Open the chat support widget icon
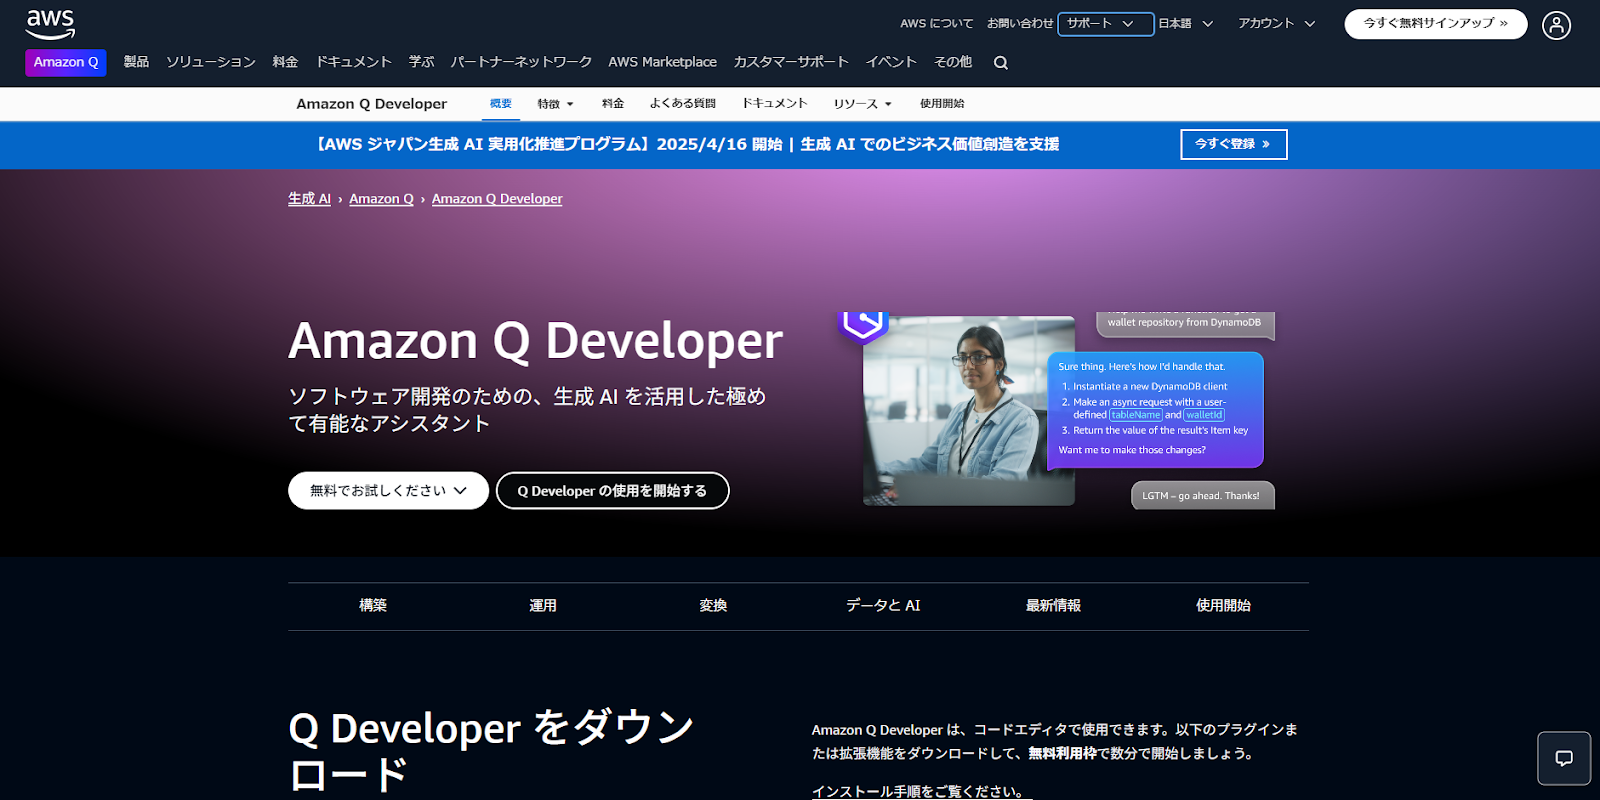Image resolution: width=1600 pixels, height=800 pixels. [1564, 758]
